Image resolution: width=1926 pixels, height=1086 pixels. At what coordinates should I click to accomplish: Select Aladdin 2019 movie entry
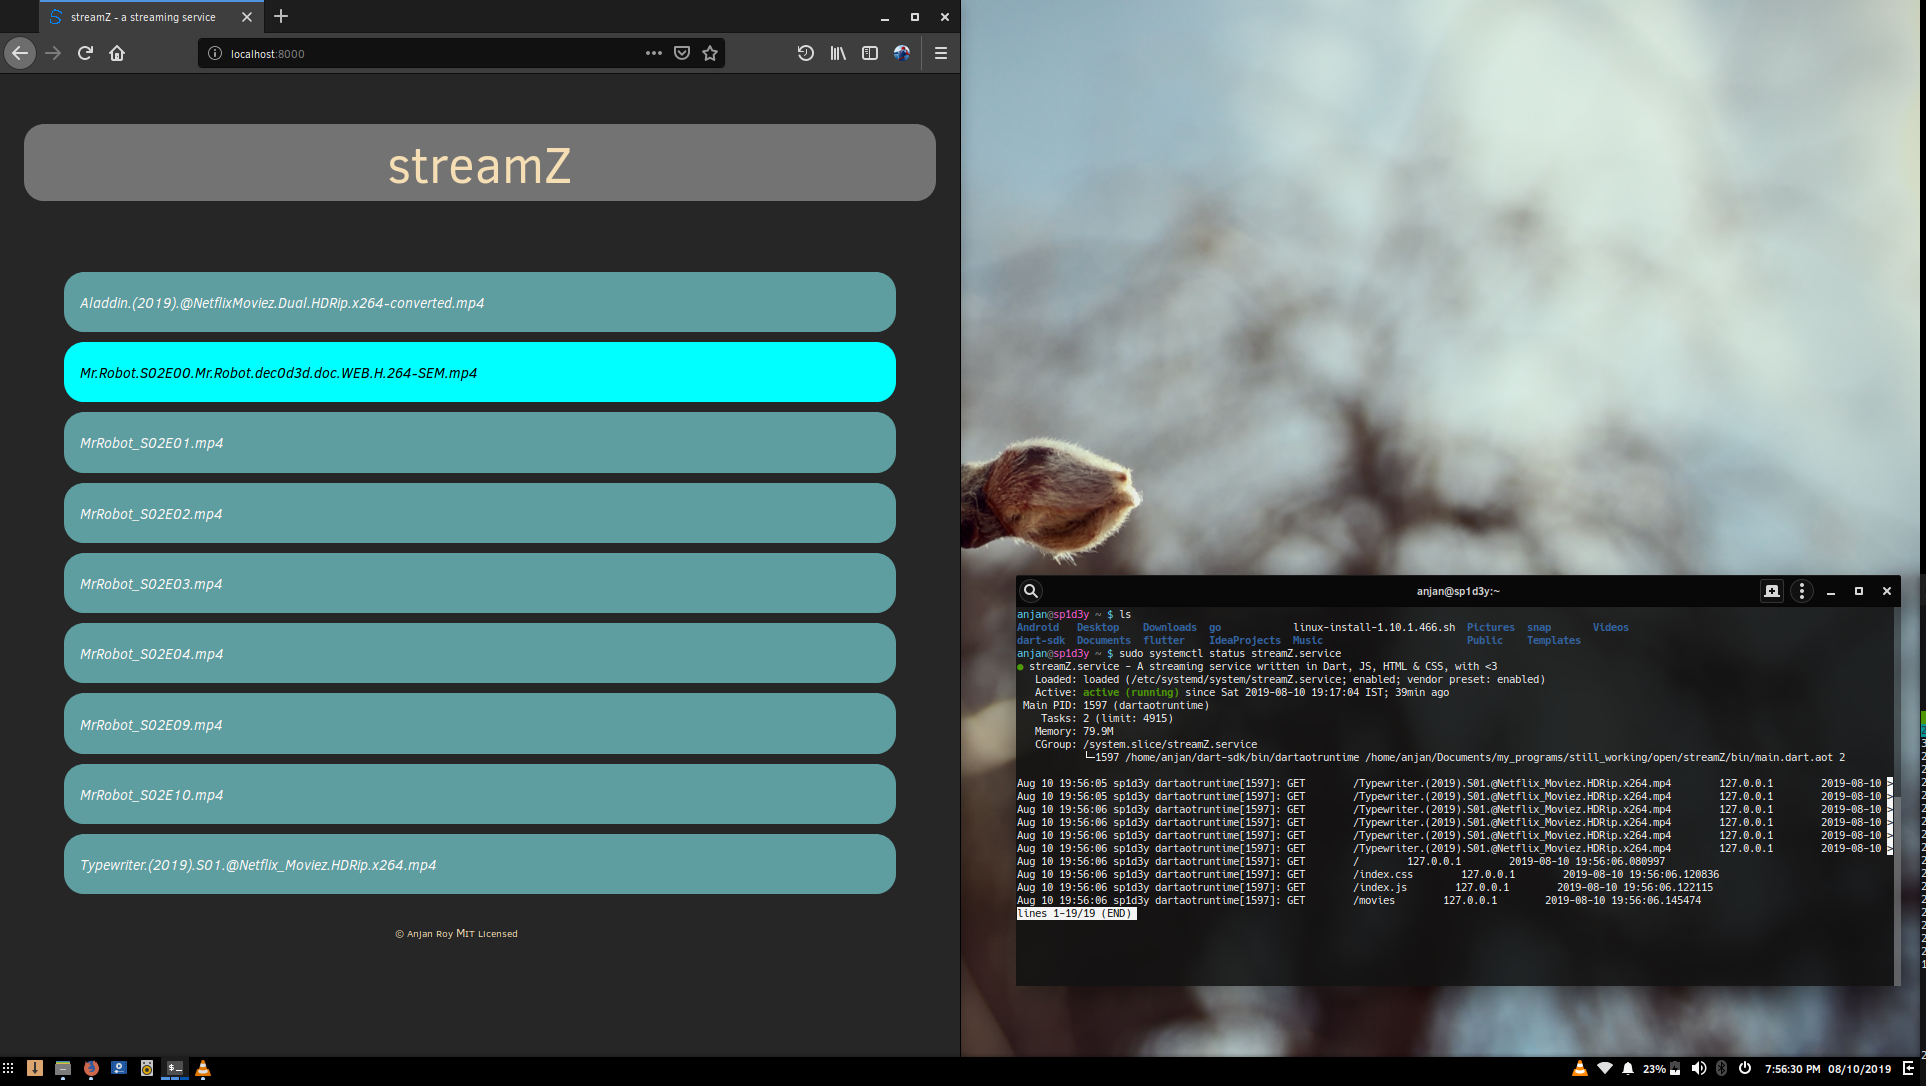(479, 302)
